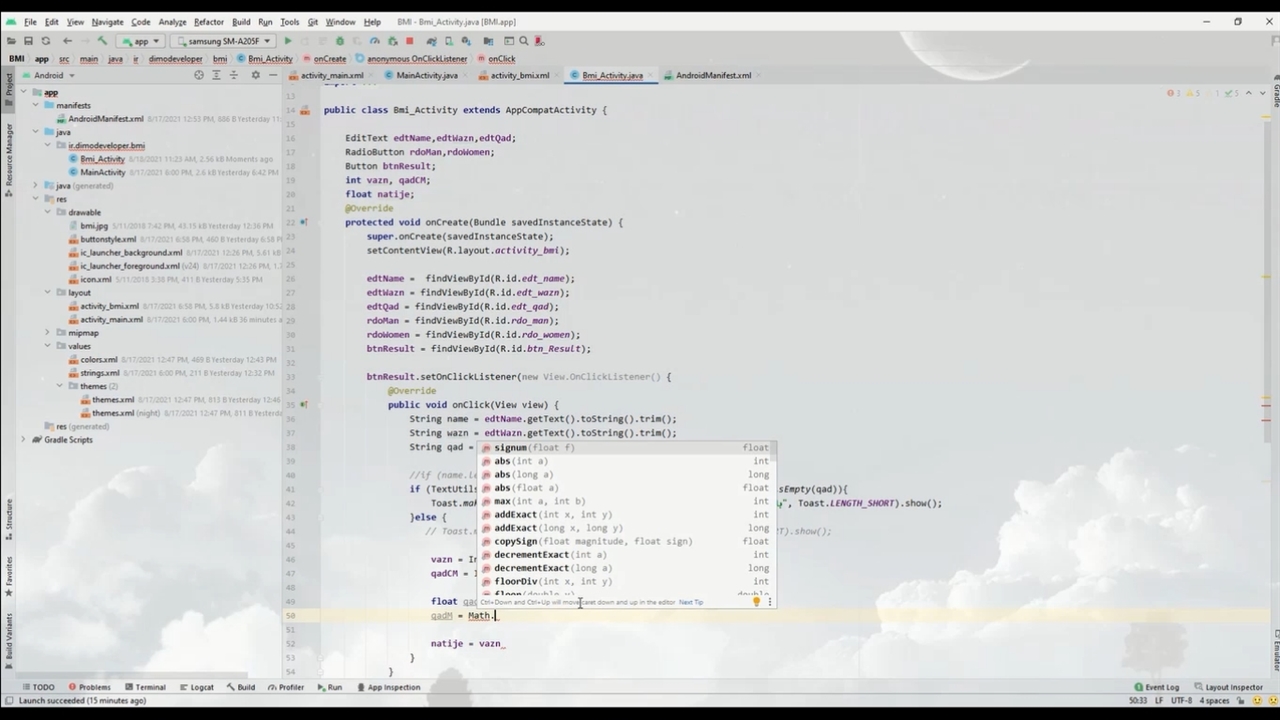The image size is (1280, 720).
Task: Open Search Everywhere magnifier icon
Action: coord(523,41)
